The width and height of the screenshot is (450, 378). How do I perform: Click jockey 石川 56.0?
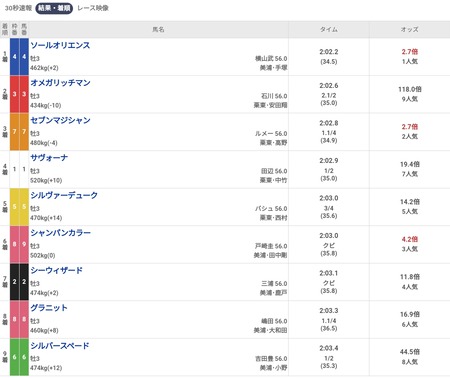point(274,96)
